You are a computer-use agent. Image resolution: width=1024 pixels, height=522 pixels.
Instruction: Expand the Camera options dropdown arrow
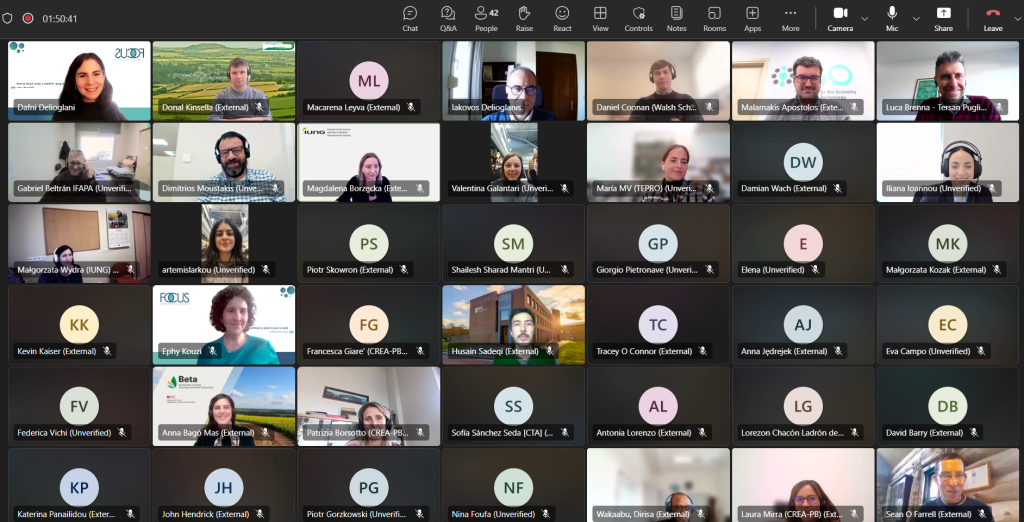tap(865, 18)
